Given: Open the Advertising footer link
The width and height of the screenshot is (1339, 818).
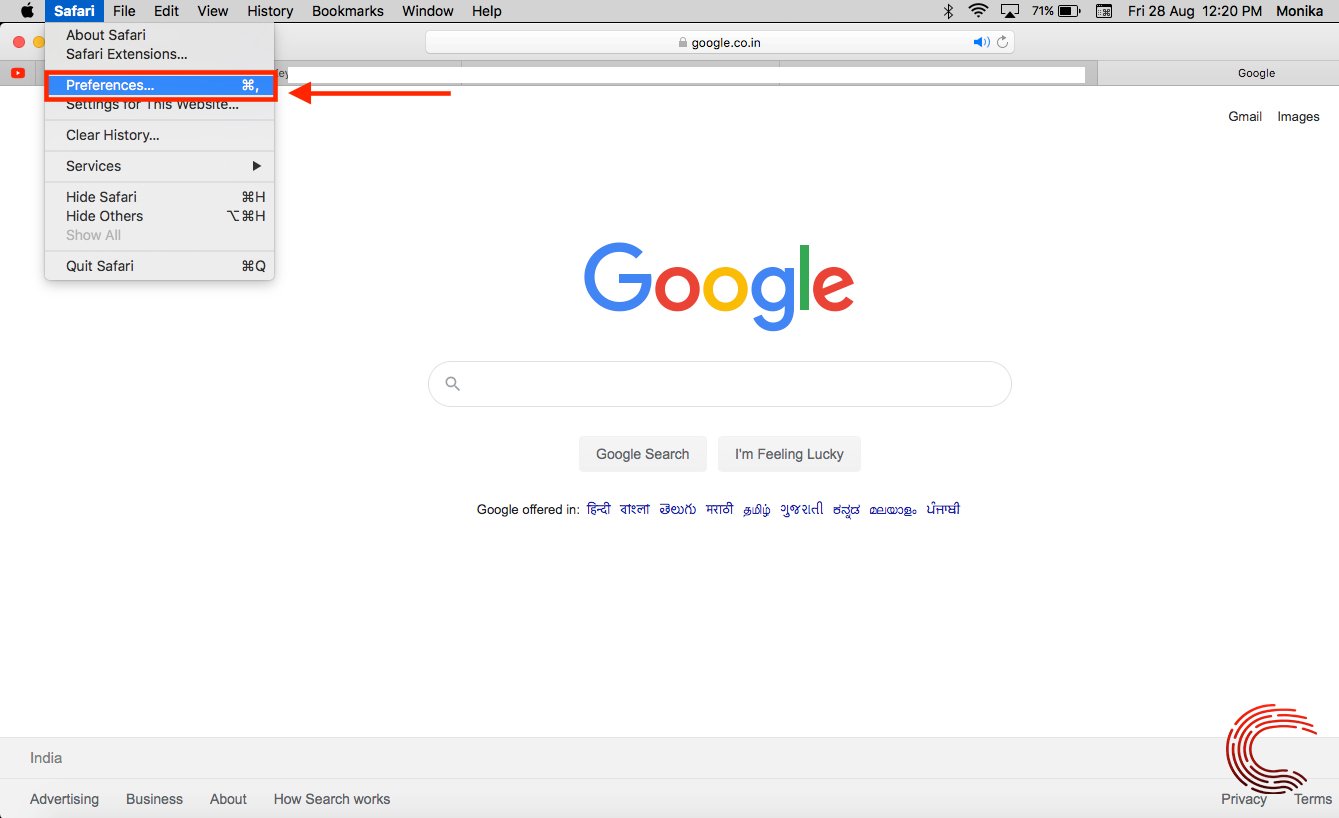Looking at the screenshot, I should [64, 799].
